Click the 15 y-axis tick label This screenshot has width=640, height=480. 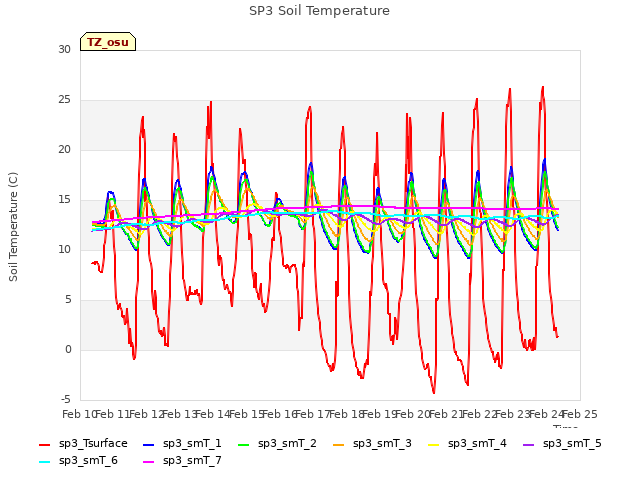pyautogui.click(x=64, y=200)
